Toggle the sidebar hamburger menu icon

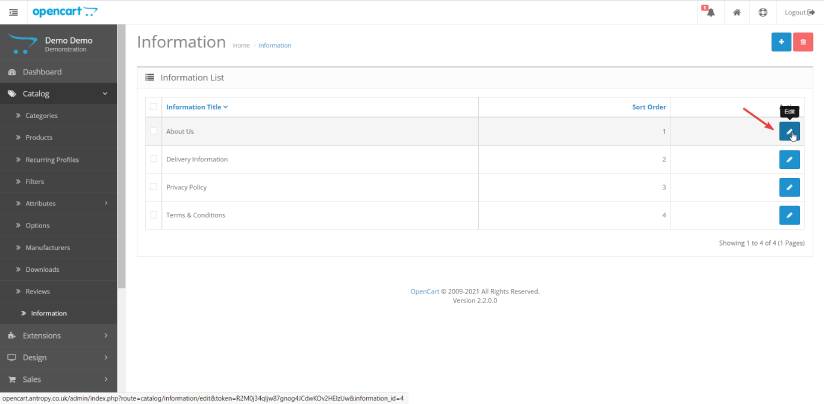13,12
